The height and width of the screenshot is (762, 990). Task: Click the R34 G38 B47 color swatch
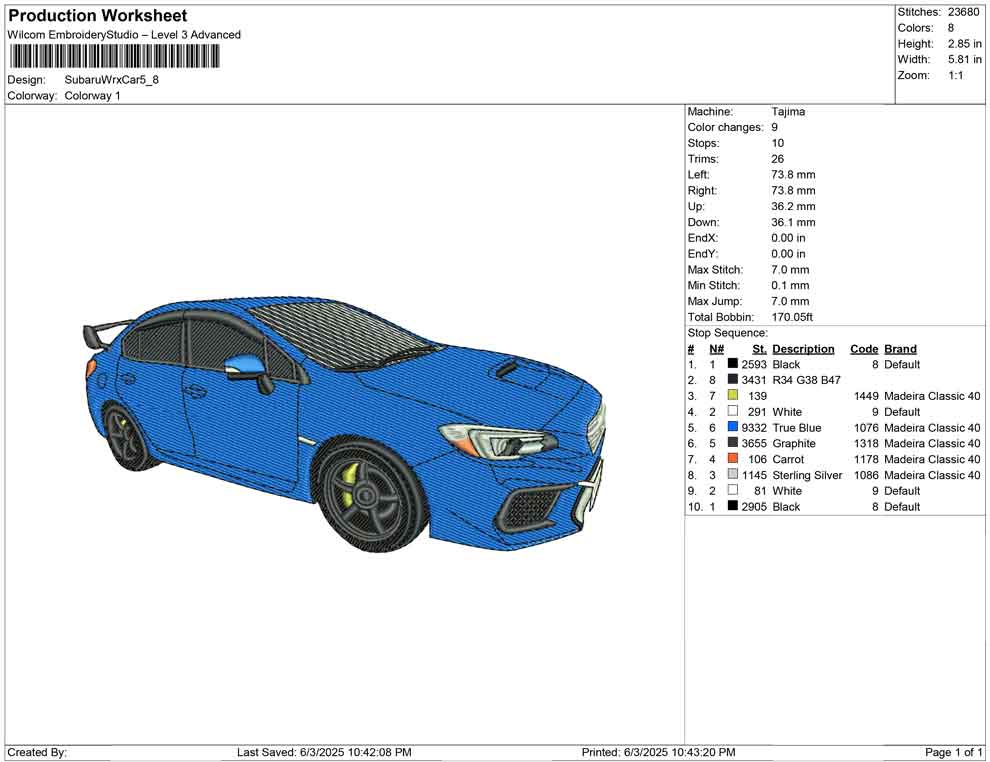pyautogui.click(x=733, y=380)
